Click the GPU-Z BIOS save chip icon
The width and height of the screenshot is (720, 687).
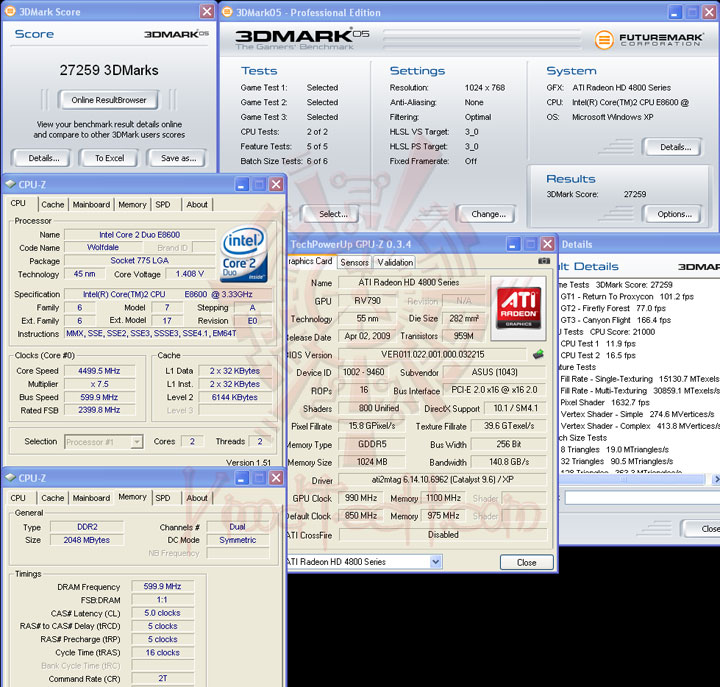539,354
